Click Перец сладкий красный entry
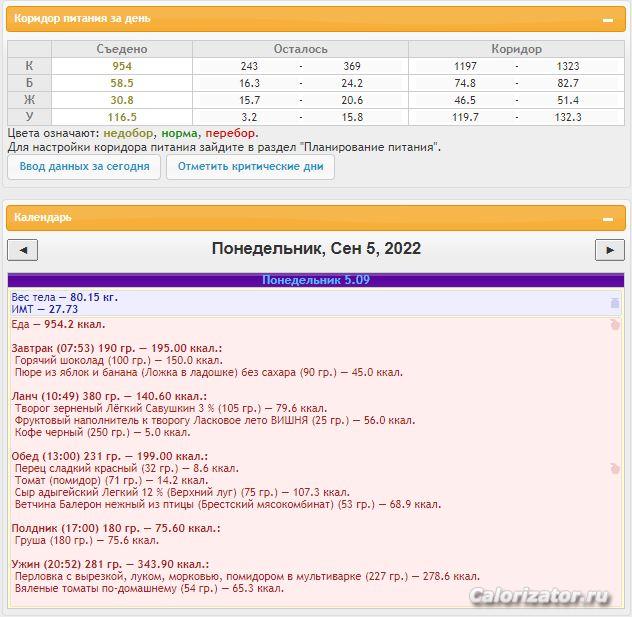 [x=127, y=468]
